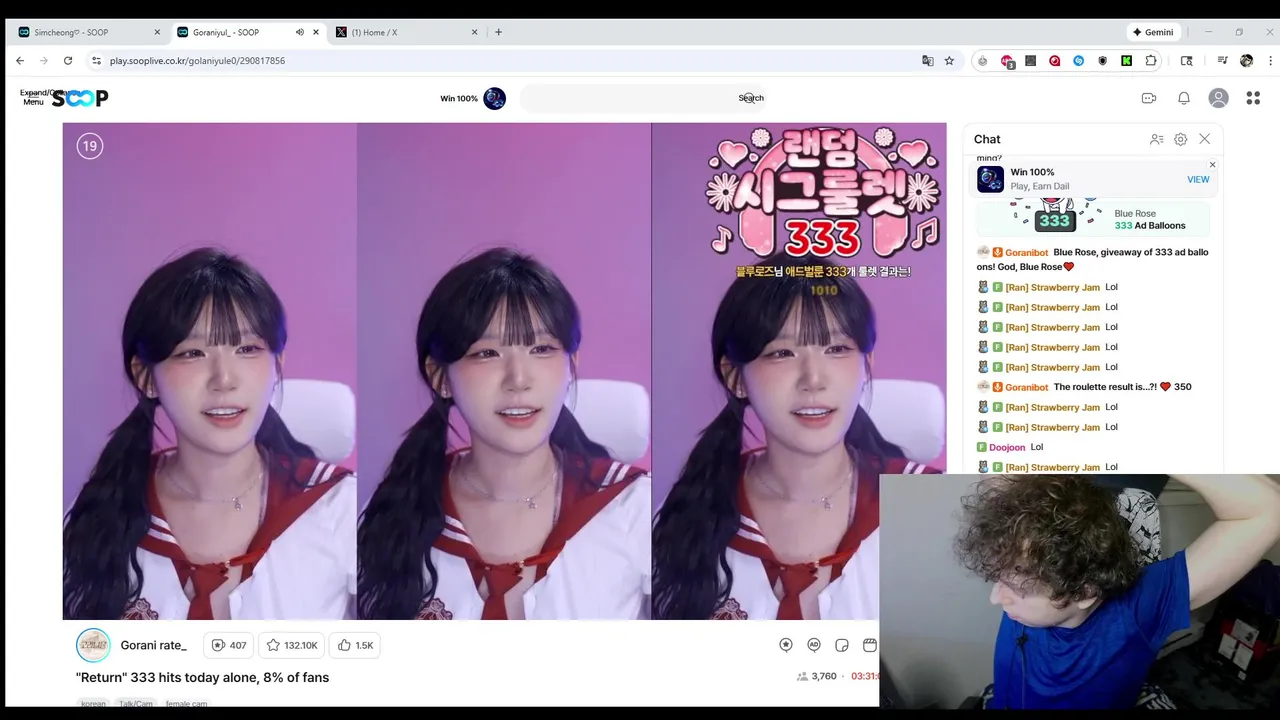
Task: Click the female cam tag
Action: coord(186,704)
